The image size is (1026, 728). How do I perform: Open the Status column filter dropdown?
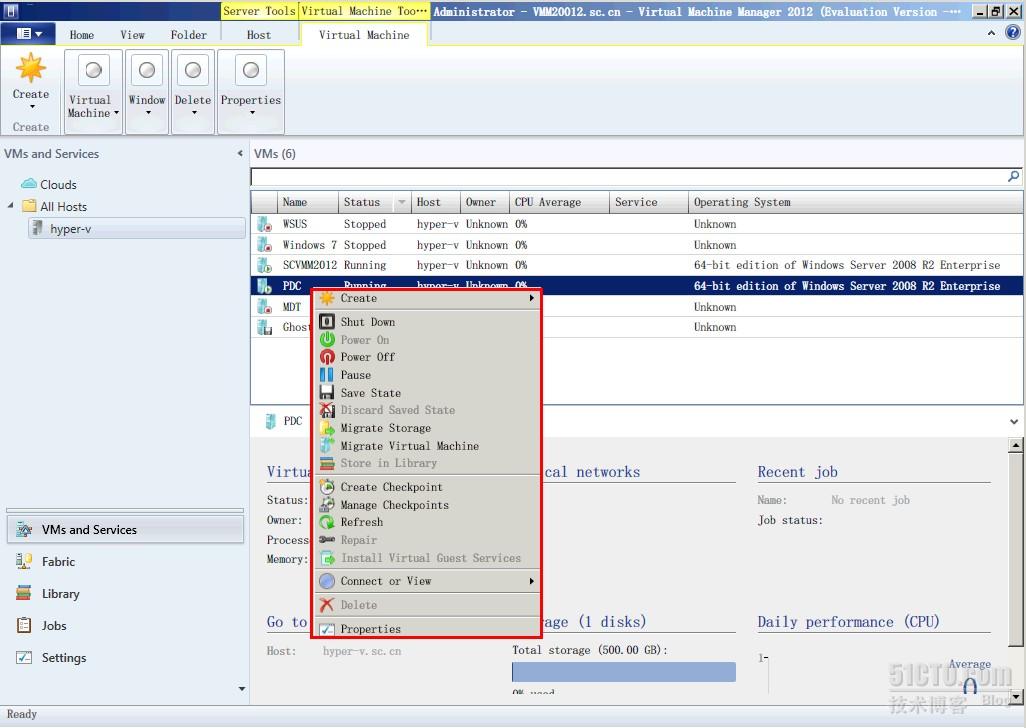(402, 202)
